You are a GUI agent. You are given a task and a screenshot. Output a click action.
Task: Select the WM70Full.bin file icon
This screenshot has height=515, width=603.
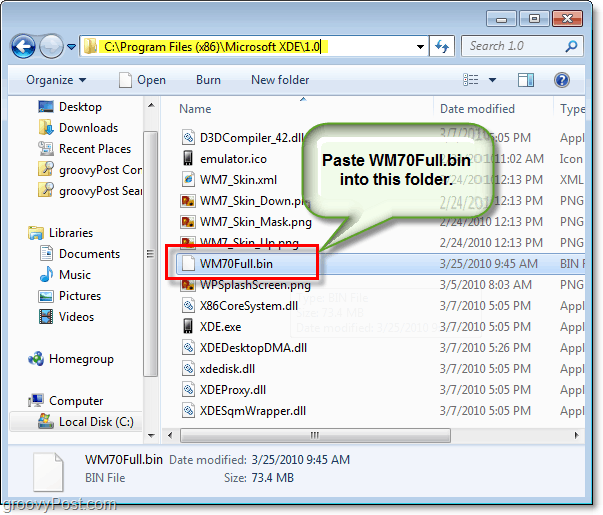[x=188, y=264]
